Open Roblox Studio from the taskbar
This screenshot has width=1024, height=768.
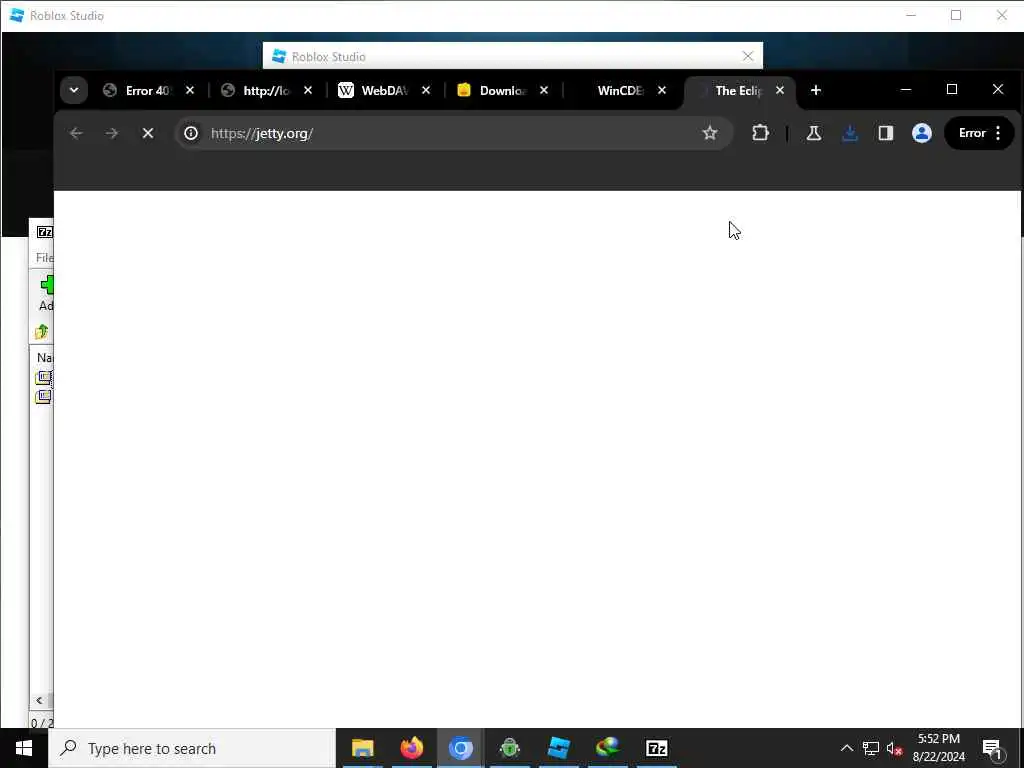[x=558, y=748]
